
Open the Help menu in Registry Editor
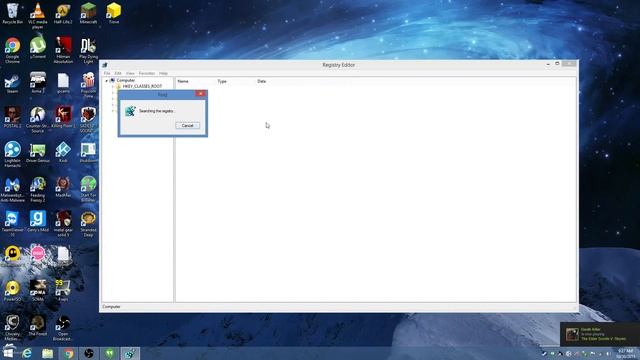163,73
